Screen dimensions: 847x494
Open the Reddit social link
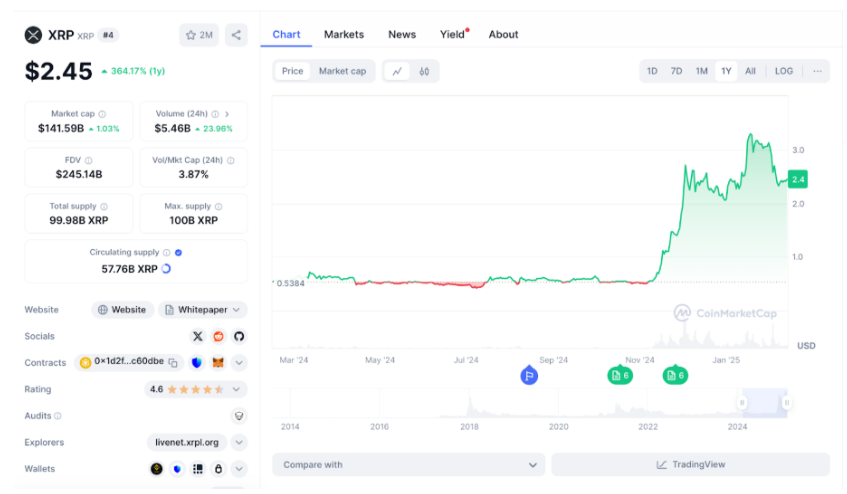point(218,336)
